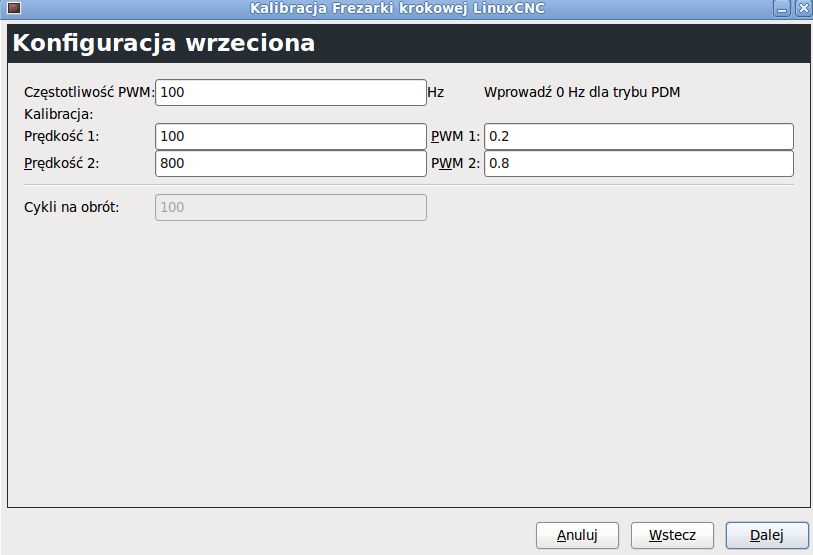The height and width of the screenshot is (555, 813).
Task: Click the Częstotliwość PWM label
Action: coord(90,93)
